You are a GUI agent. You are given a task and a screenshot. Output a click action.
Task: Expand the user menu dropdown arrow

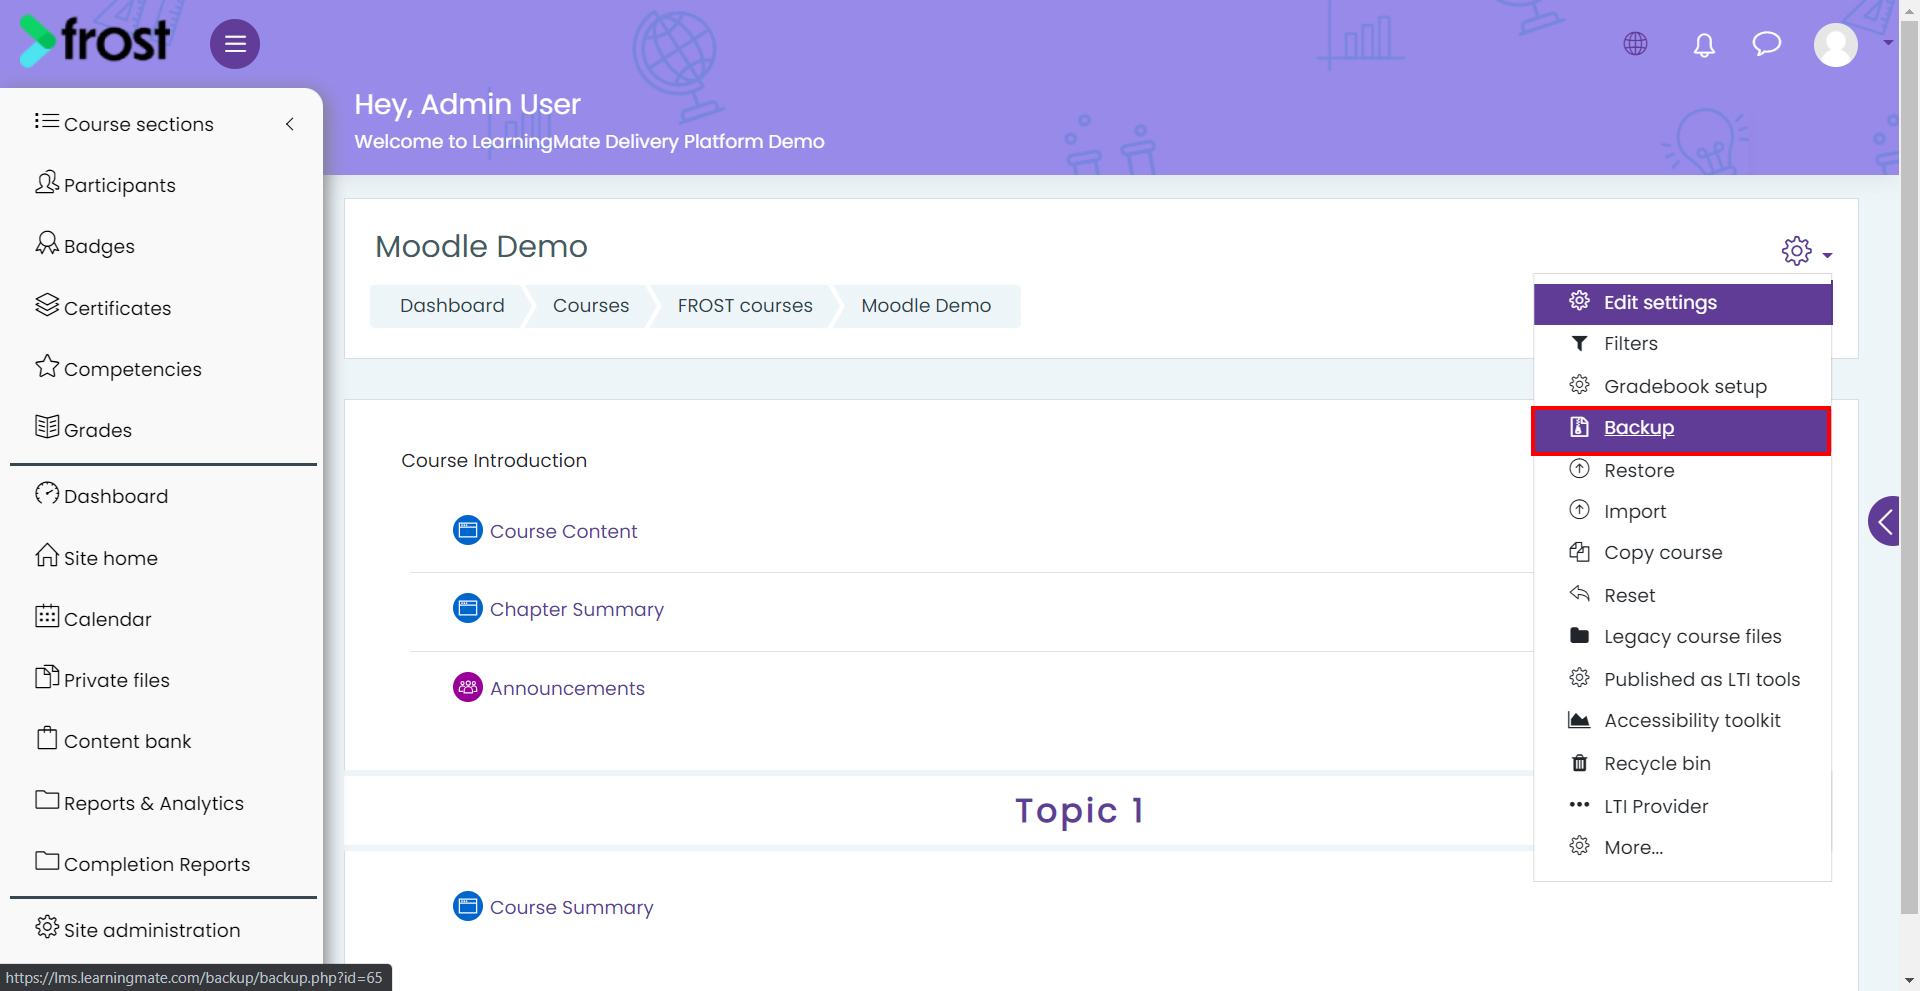1888,43
